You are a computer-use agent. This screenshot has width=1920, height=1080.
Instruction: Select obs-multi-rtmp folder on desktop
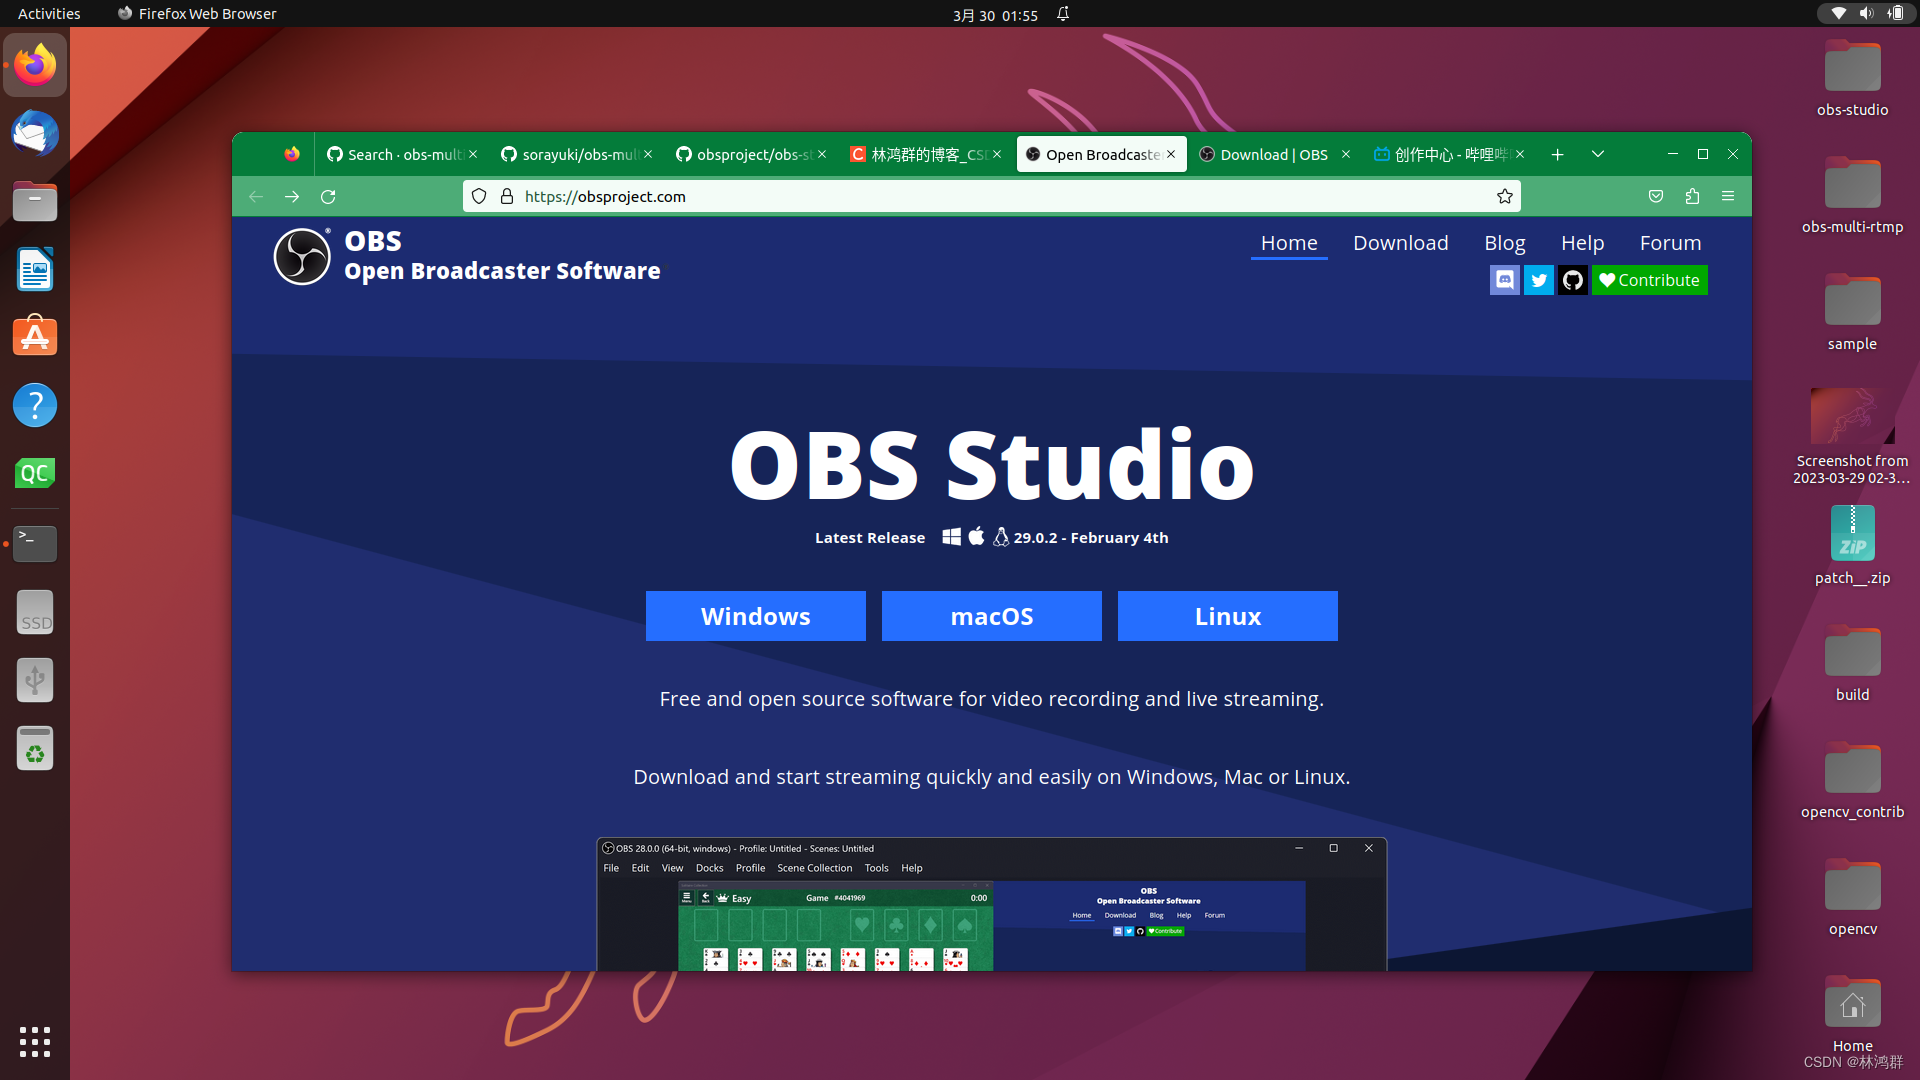1852,197
